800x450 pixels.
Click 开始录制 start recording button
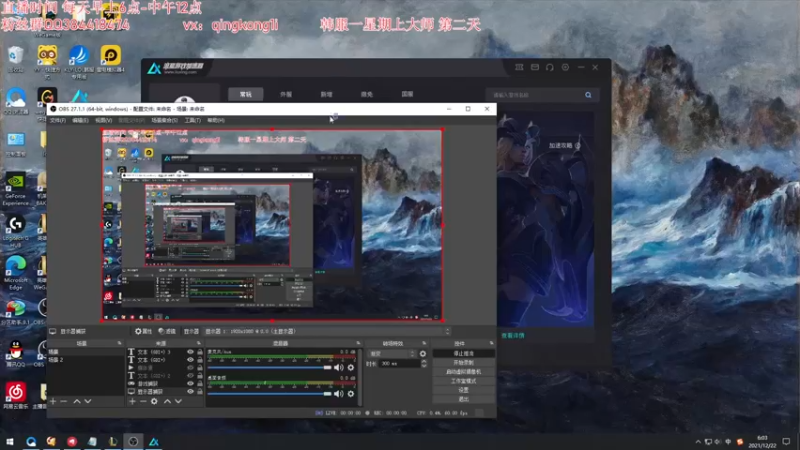click(x=463, y=362)
